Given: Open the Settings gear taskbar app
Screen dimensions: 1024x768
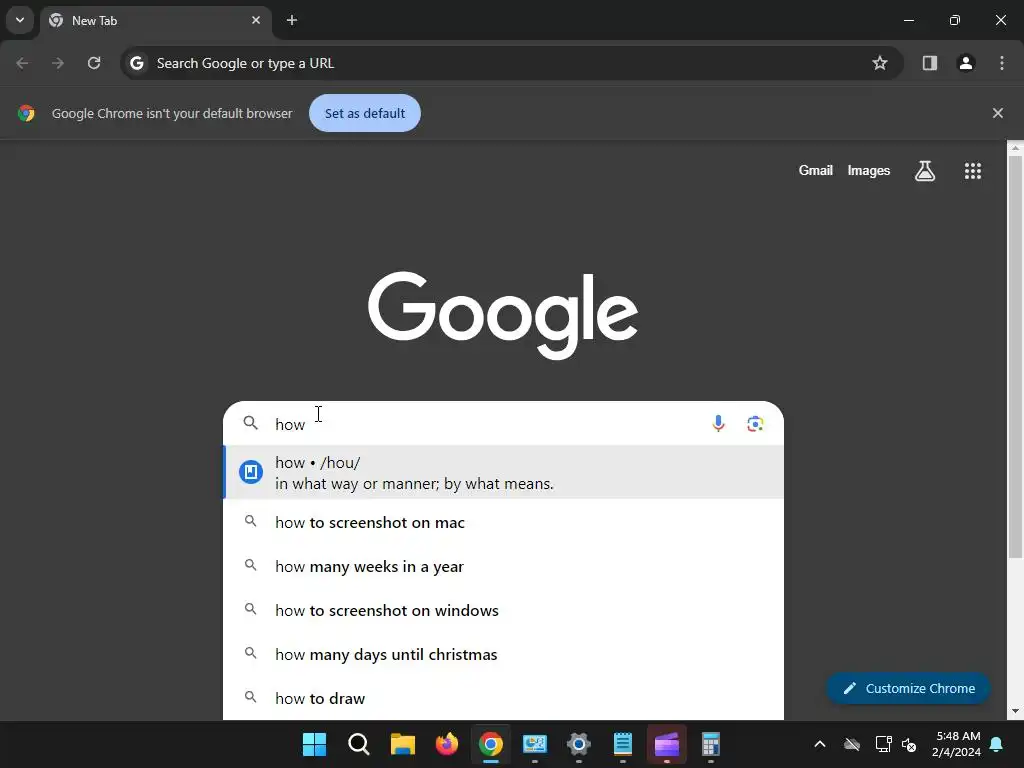Looking at the screenshot, I should pos(579,744).
